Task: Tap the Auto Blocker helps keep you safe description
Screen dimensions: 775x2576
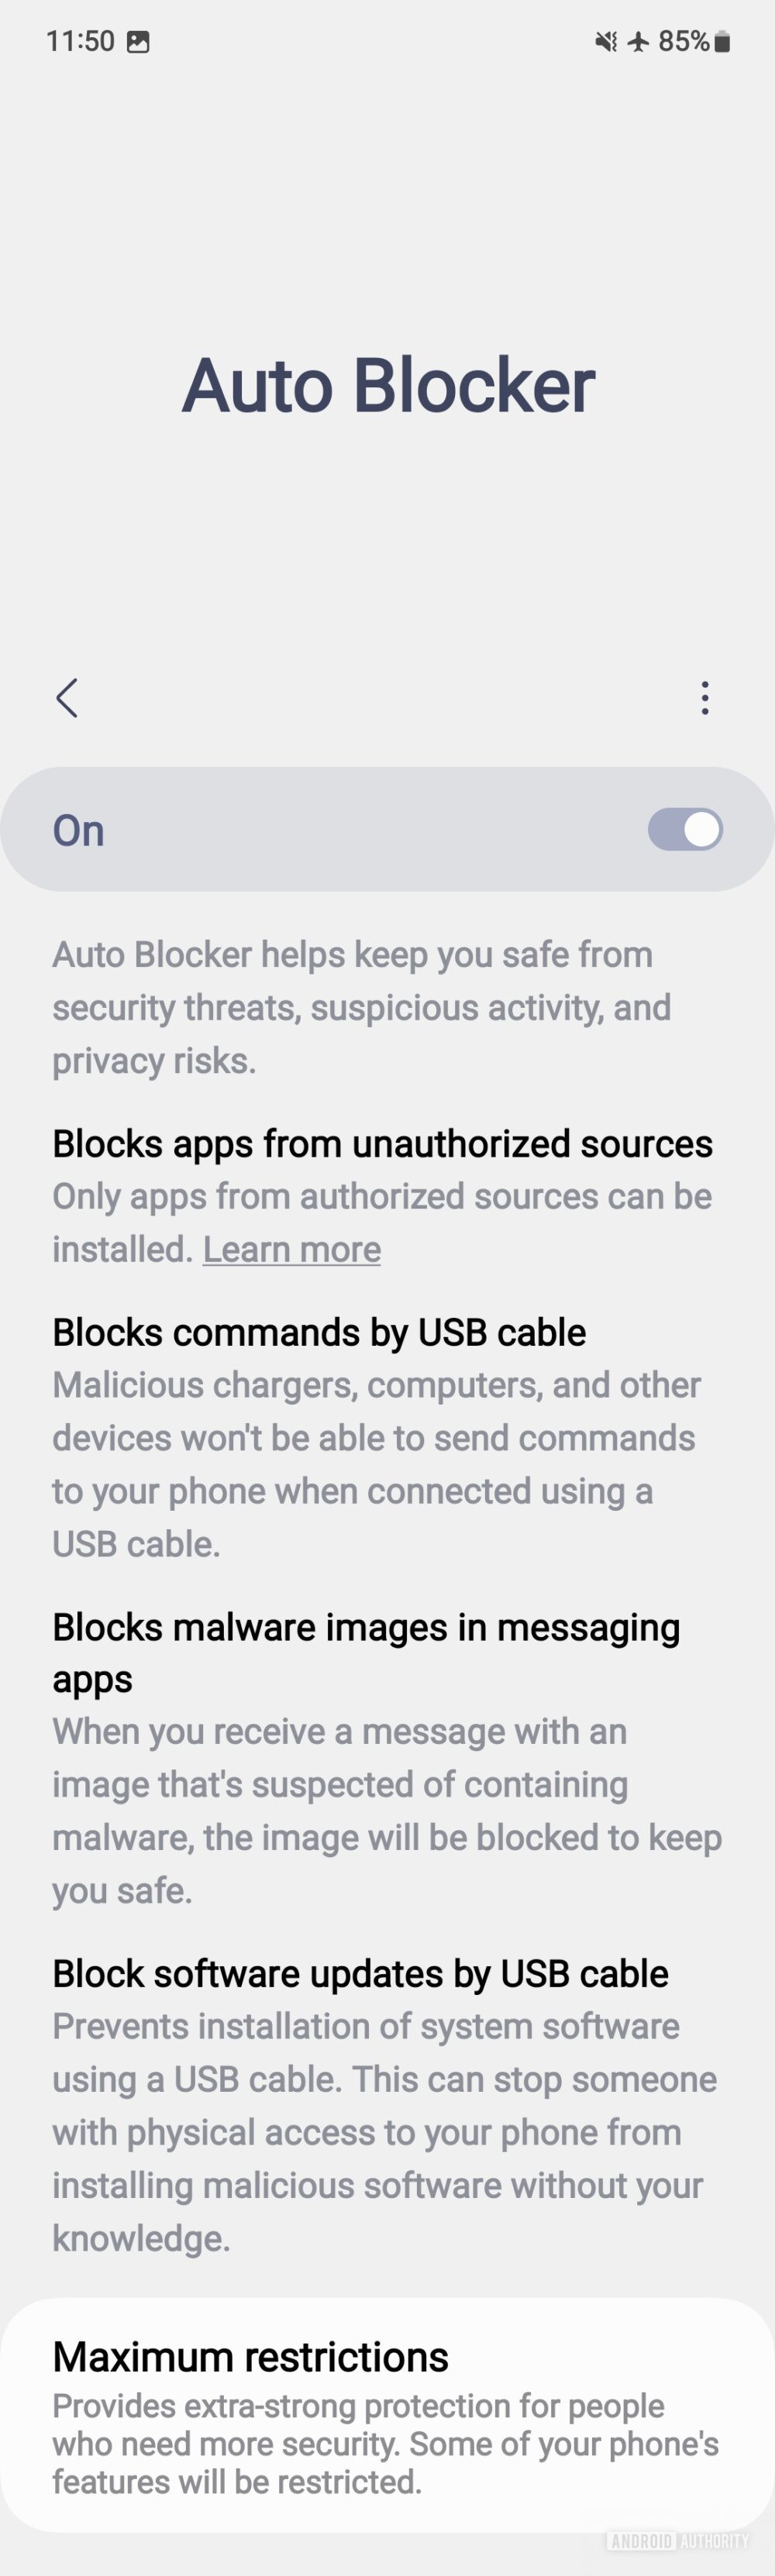Action: [361, 1007]
